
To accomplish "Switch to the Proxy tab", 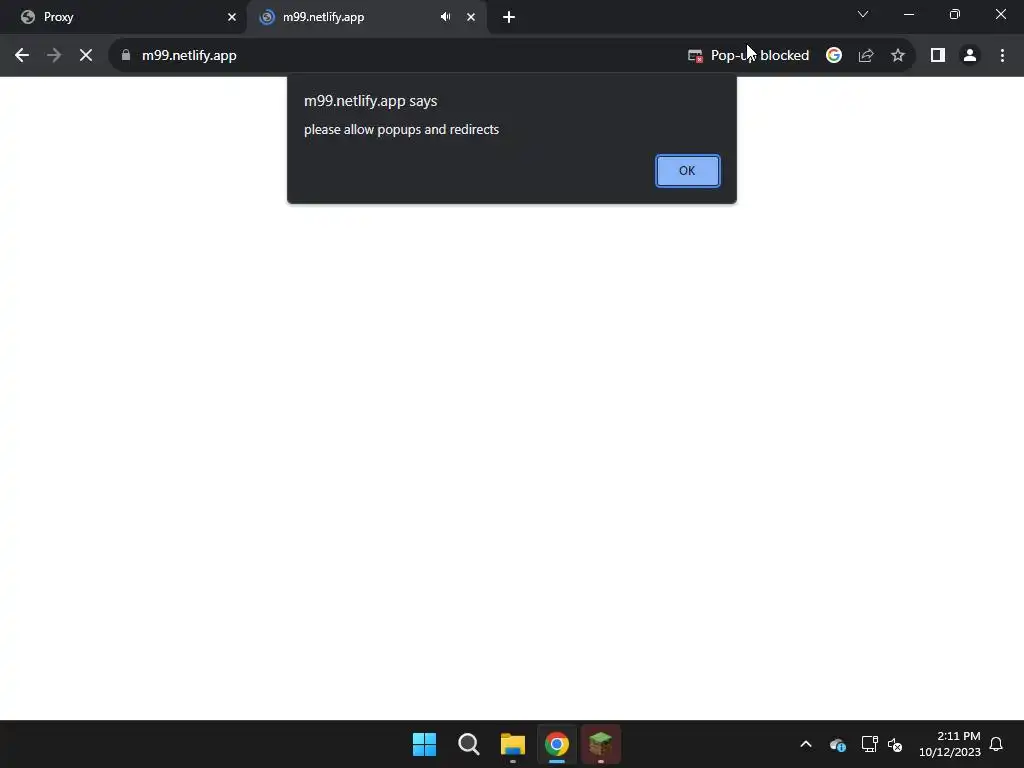I will click(123, 17).
